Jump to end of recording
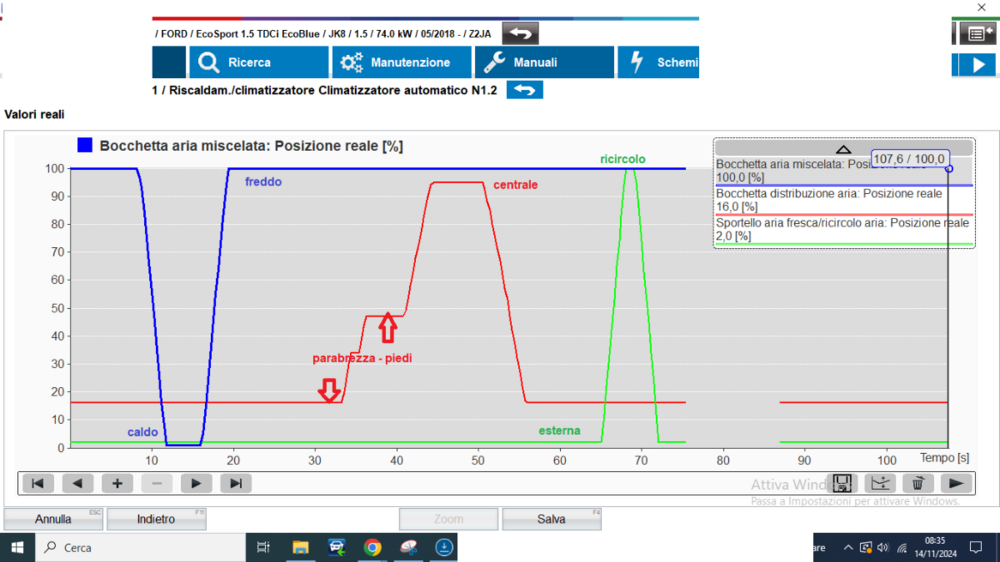The height and width of the screenshot is (562, 1000). pos(236,483)
